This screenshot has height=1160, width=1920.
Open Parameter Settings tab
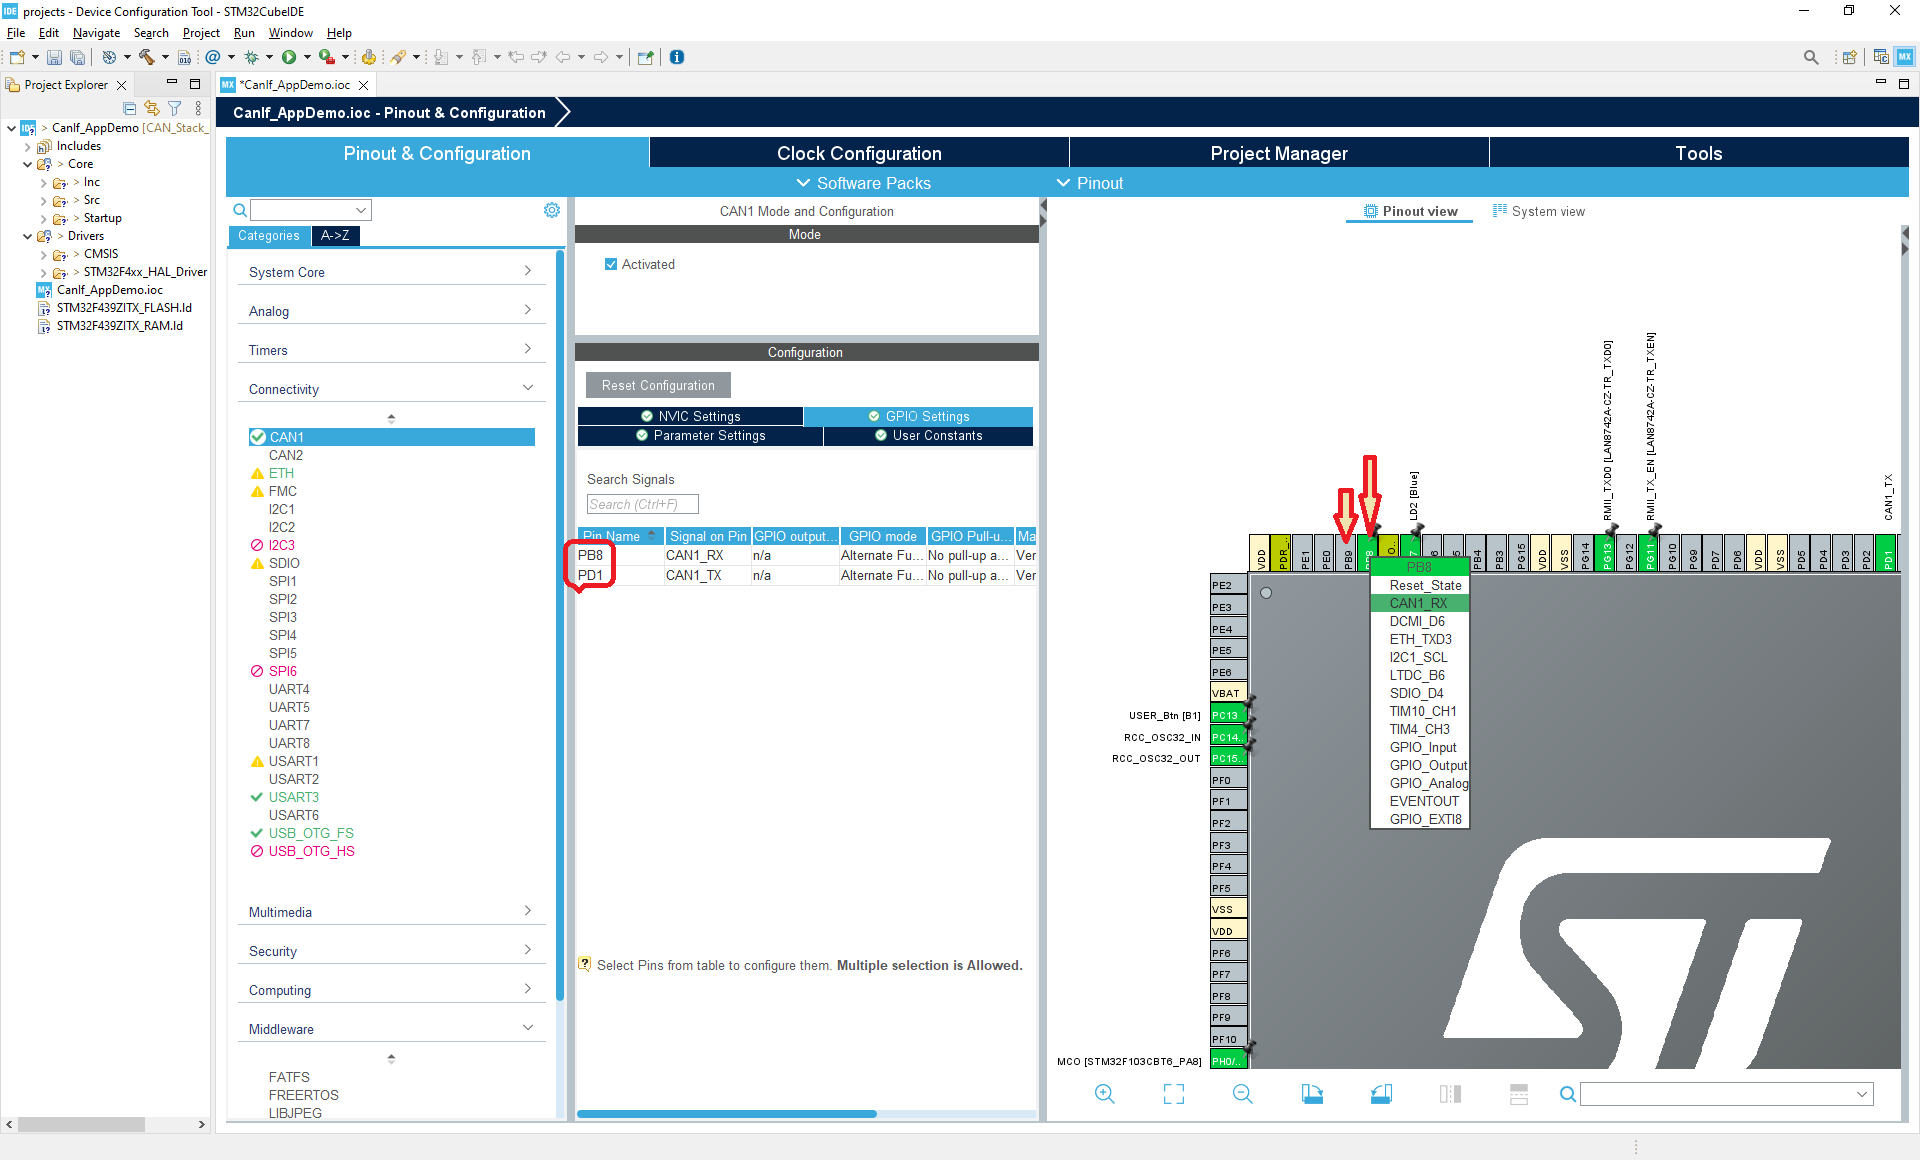(700, 435)
